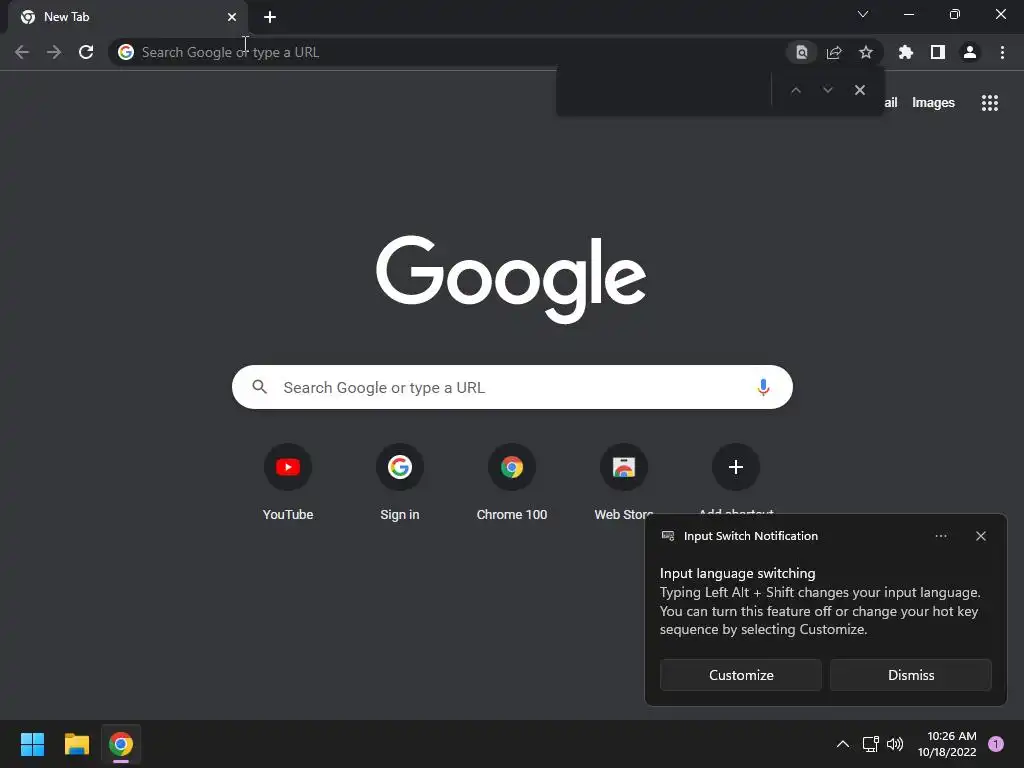Open the Google apps grid

990,103
